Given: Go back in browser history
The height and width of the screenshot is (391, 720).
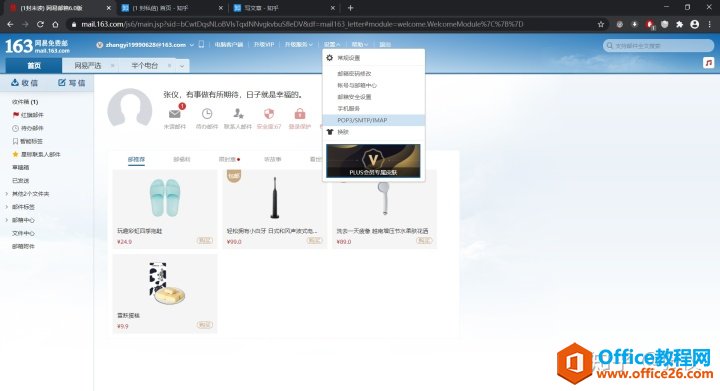Looking at the screenshot, I should tap(11, 24).
